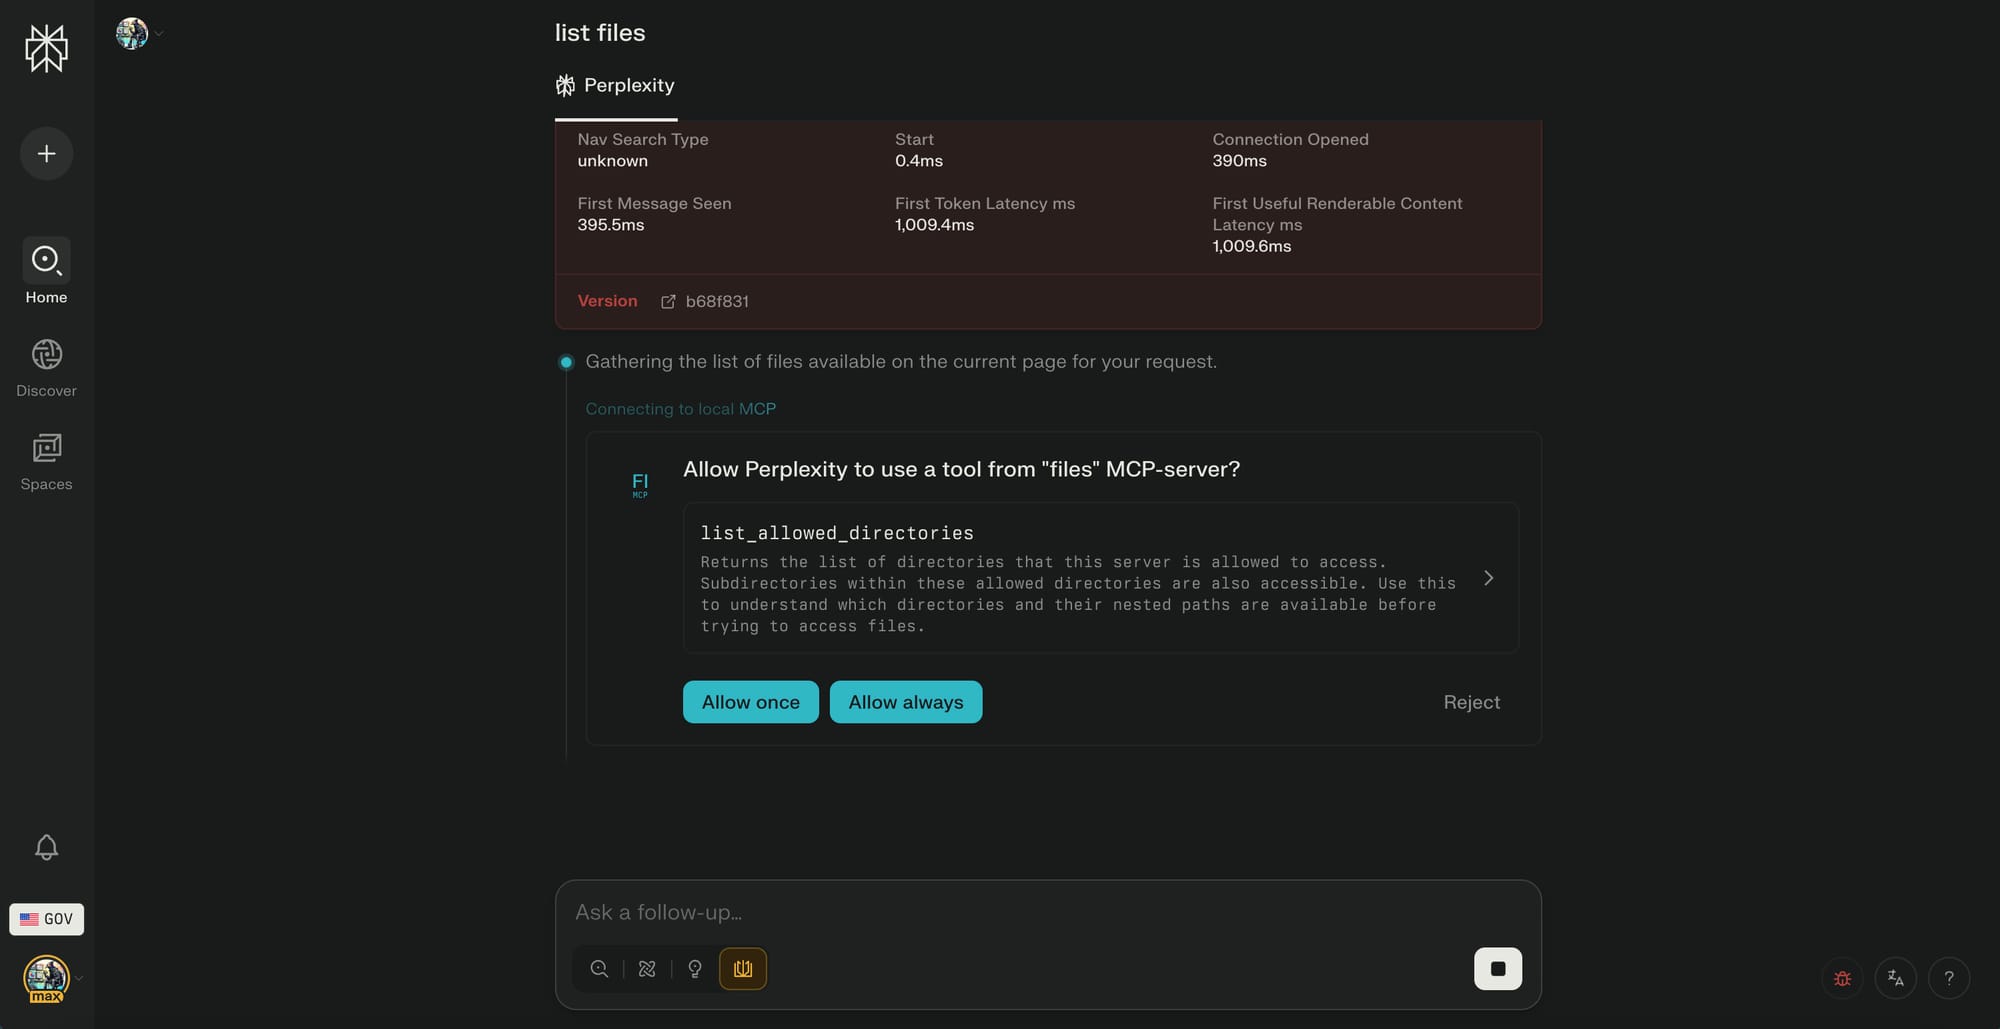Stop the response with the stop button
2000x1029 pixels.
(x=1497, y=968)
